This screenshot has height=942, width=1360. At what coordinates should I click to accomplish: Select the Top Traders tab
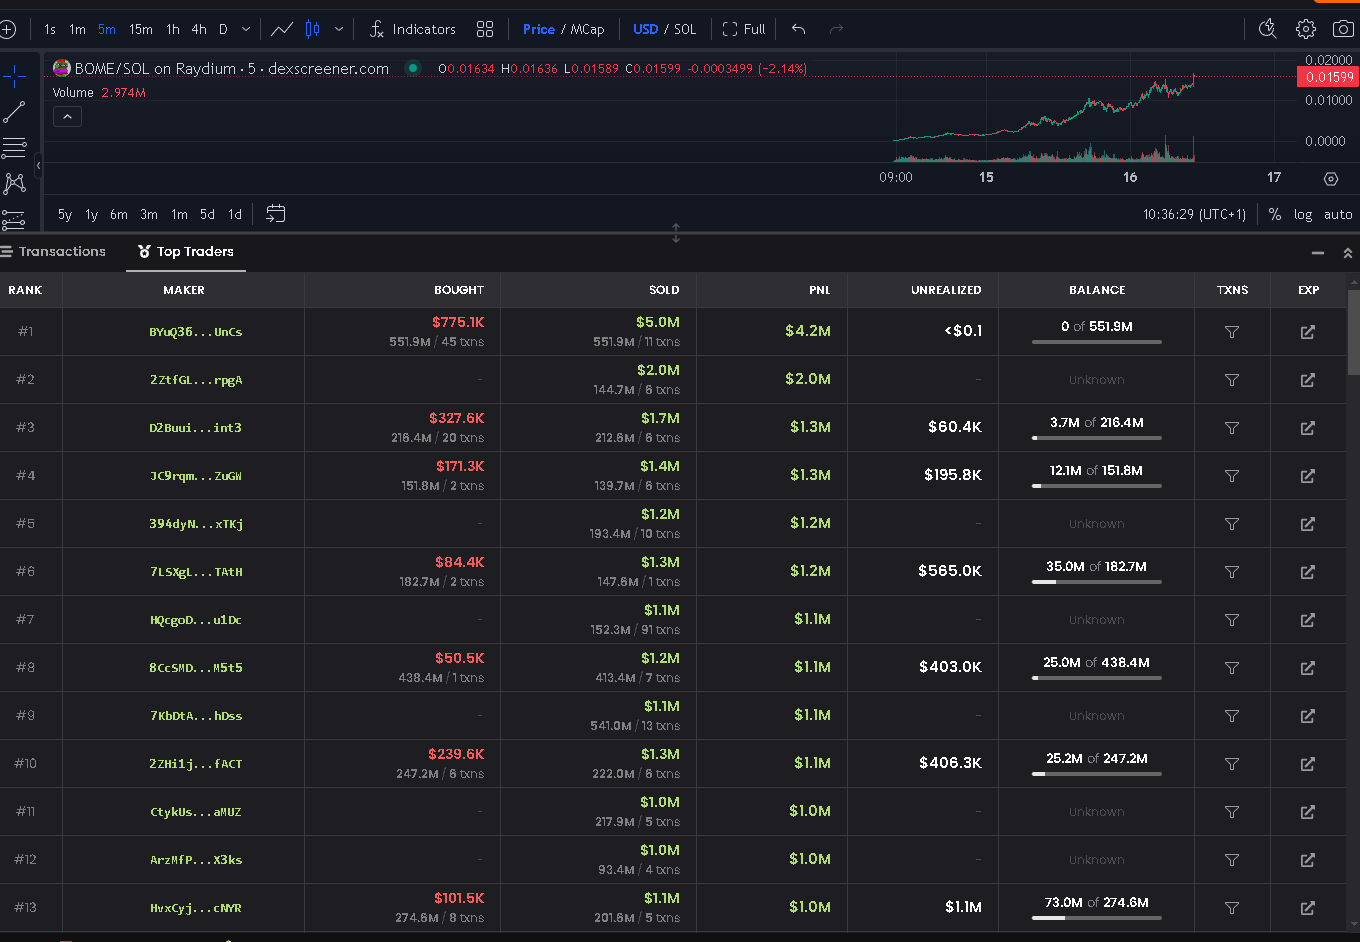186,251
